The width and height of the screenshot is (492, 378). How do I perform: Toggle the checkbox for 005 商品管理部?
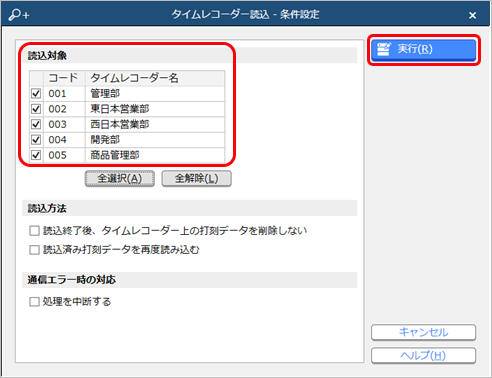(x=36, y=155)
